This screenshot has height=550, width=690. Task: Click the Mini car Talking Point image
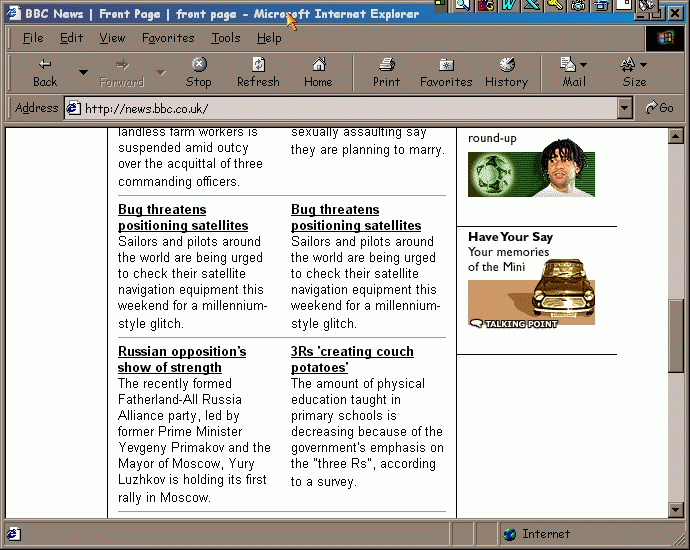pos(531,293)
